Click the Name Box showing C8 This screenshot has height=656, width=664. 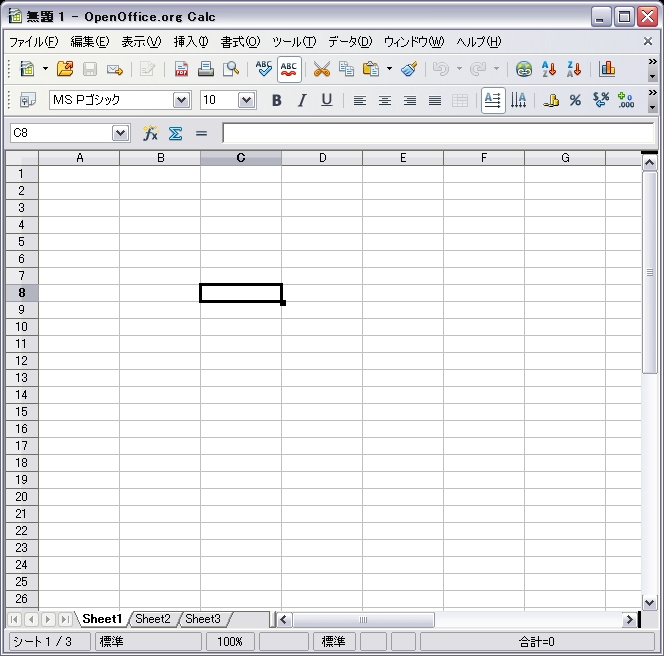(61, 133)
